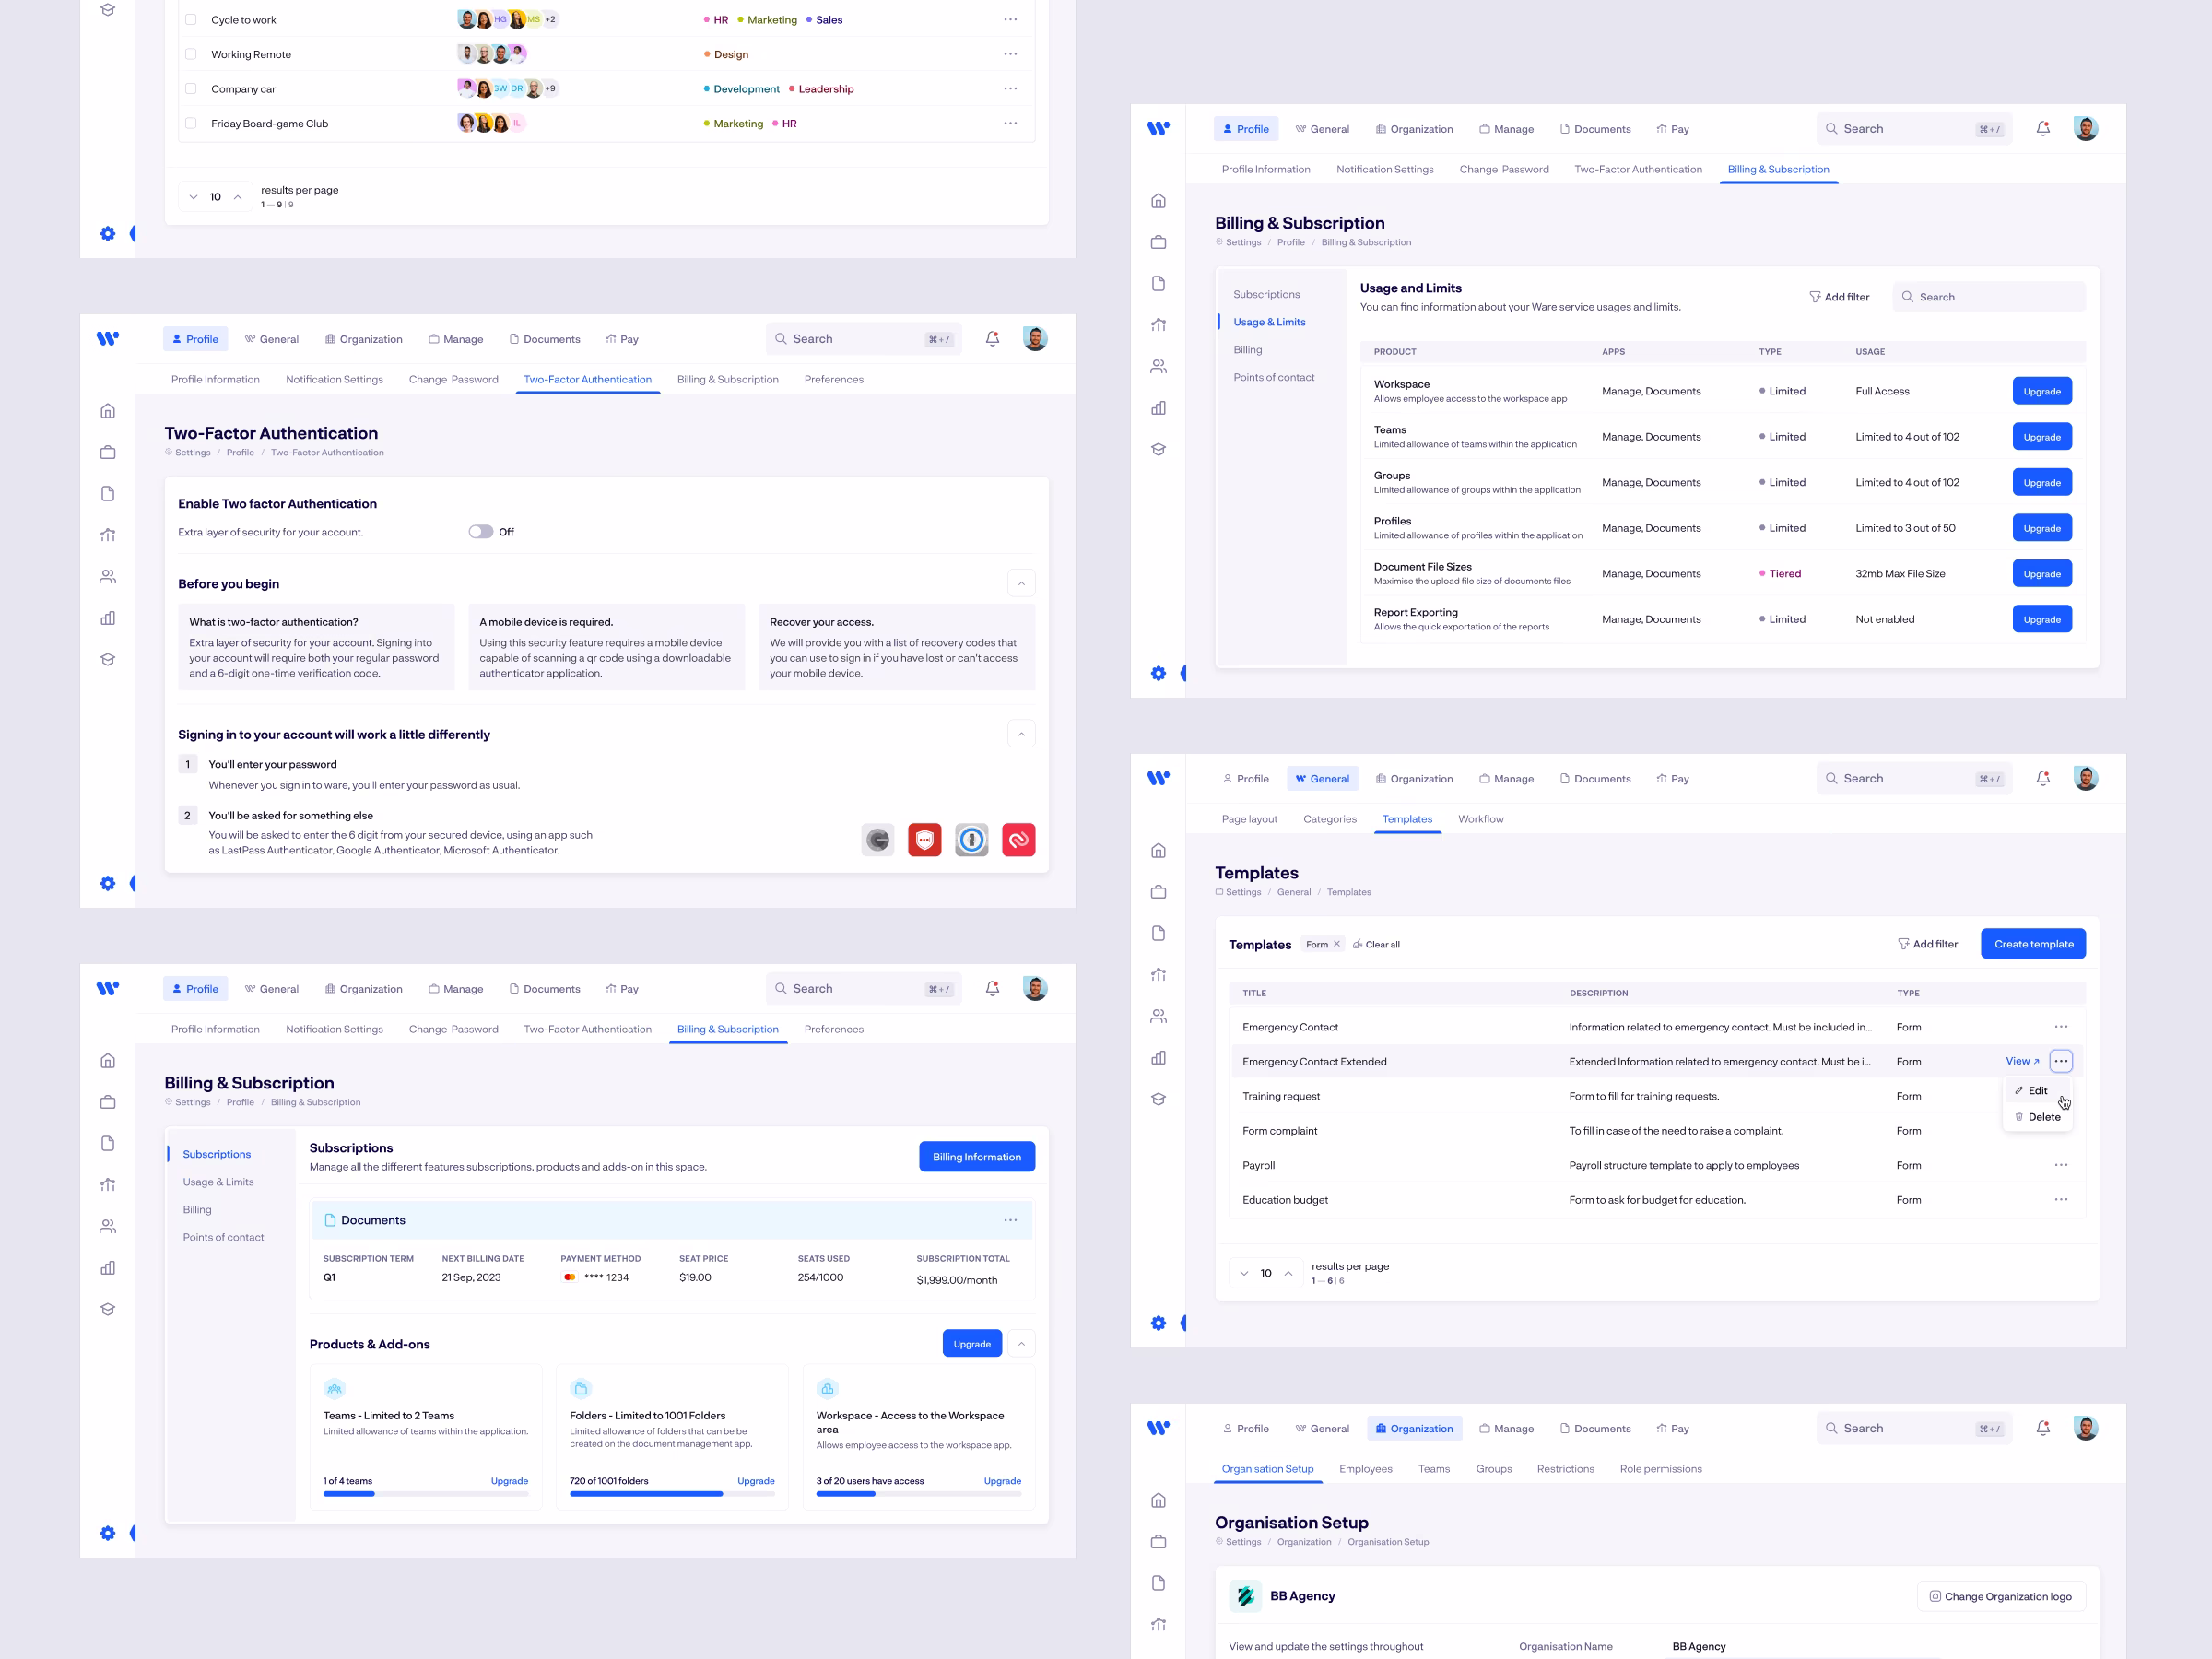The image size is (2212, 1659).
Task: Select Points of contact in Usage and Limits sidebar
Action: [x=1273, y=377]
